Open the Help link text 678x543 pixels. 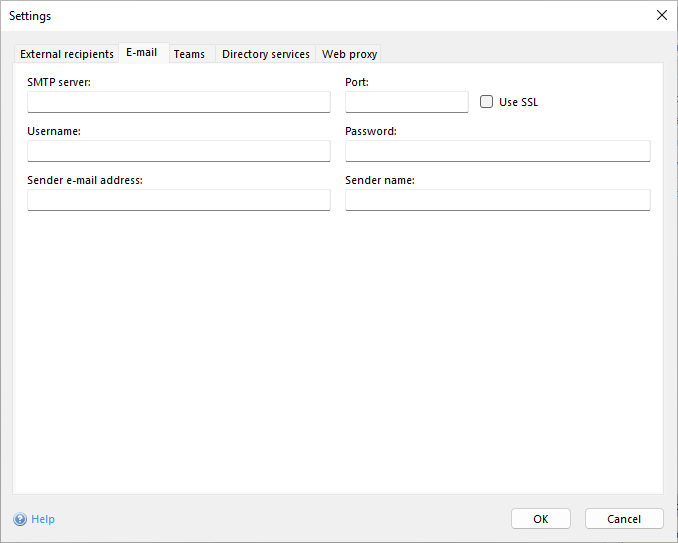(x=43, y=519)
